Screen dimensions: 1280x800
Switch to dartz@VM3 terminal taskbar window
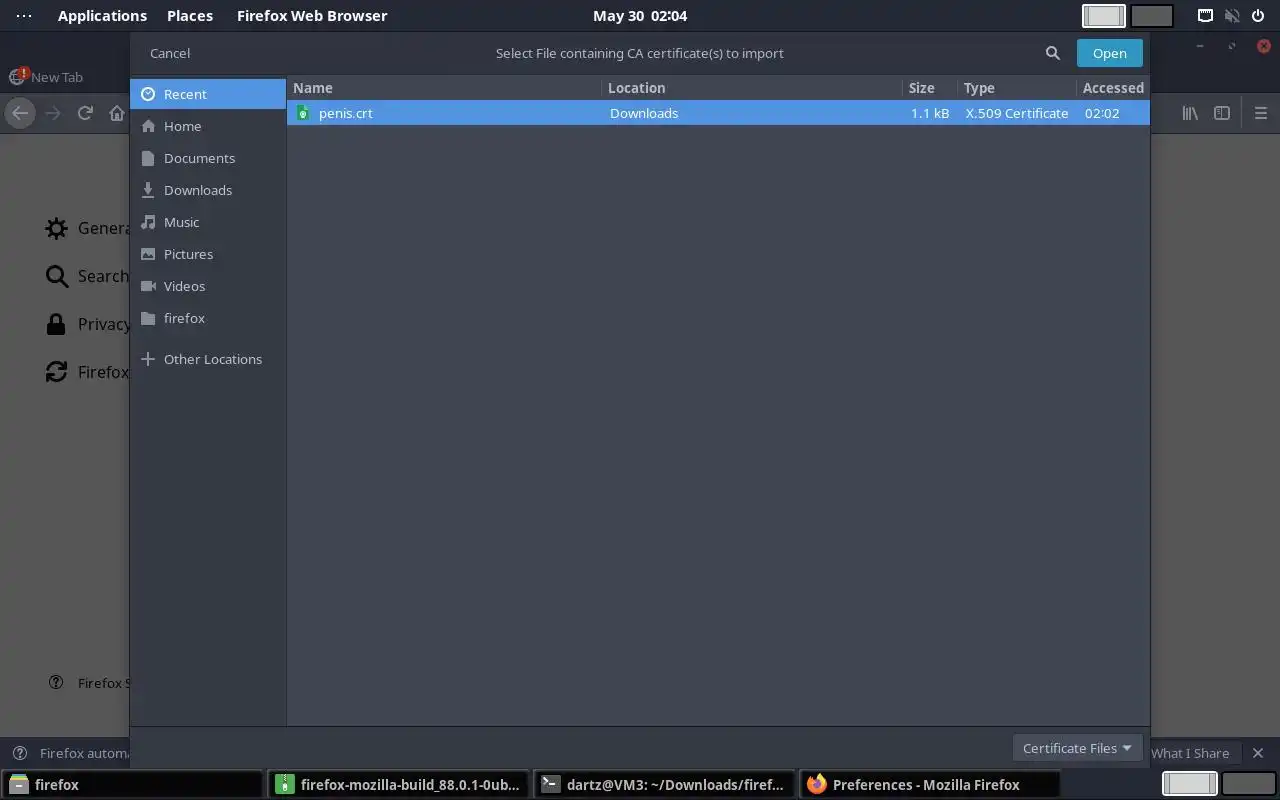tap(665, 784)
